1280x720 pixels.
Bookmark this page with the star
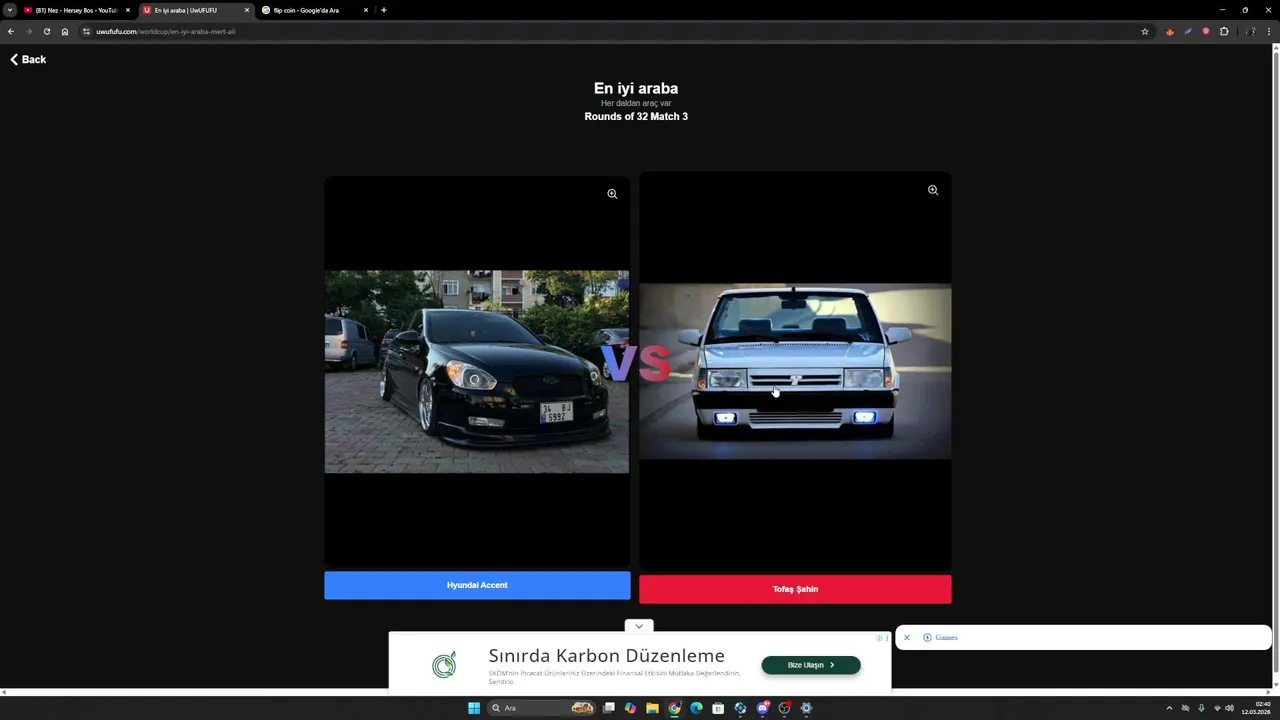pos(1145,31)
